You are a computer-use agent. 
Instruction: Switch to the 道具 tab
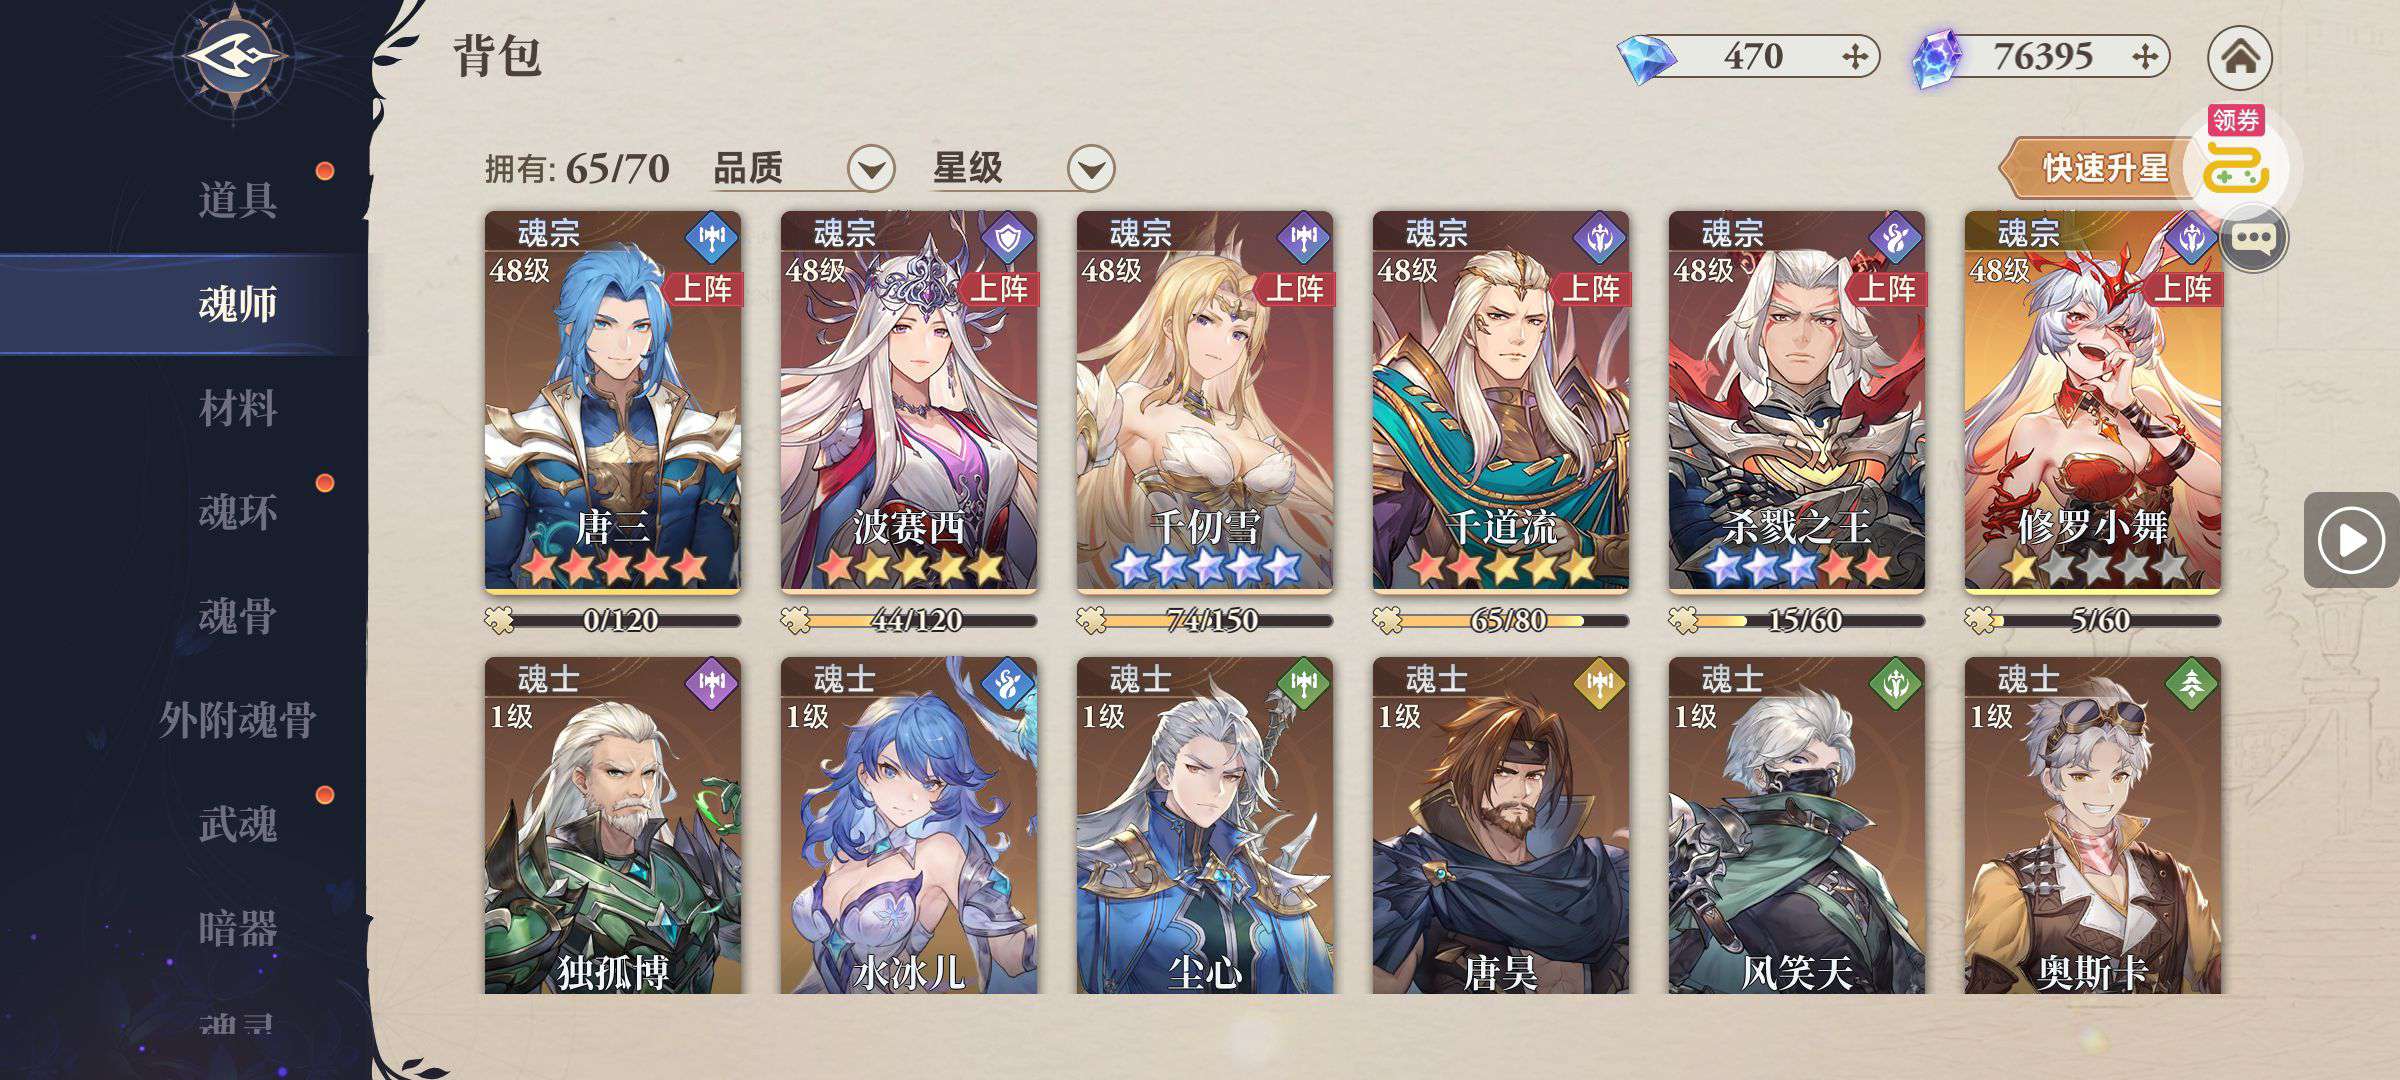(237, 200)
